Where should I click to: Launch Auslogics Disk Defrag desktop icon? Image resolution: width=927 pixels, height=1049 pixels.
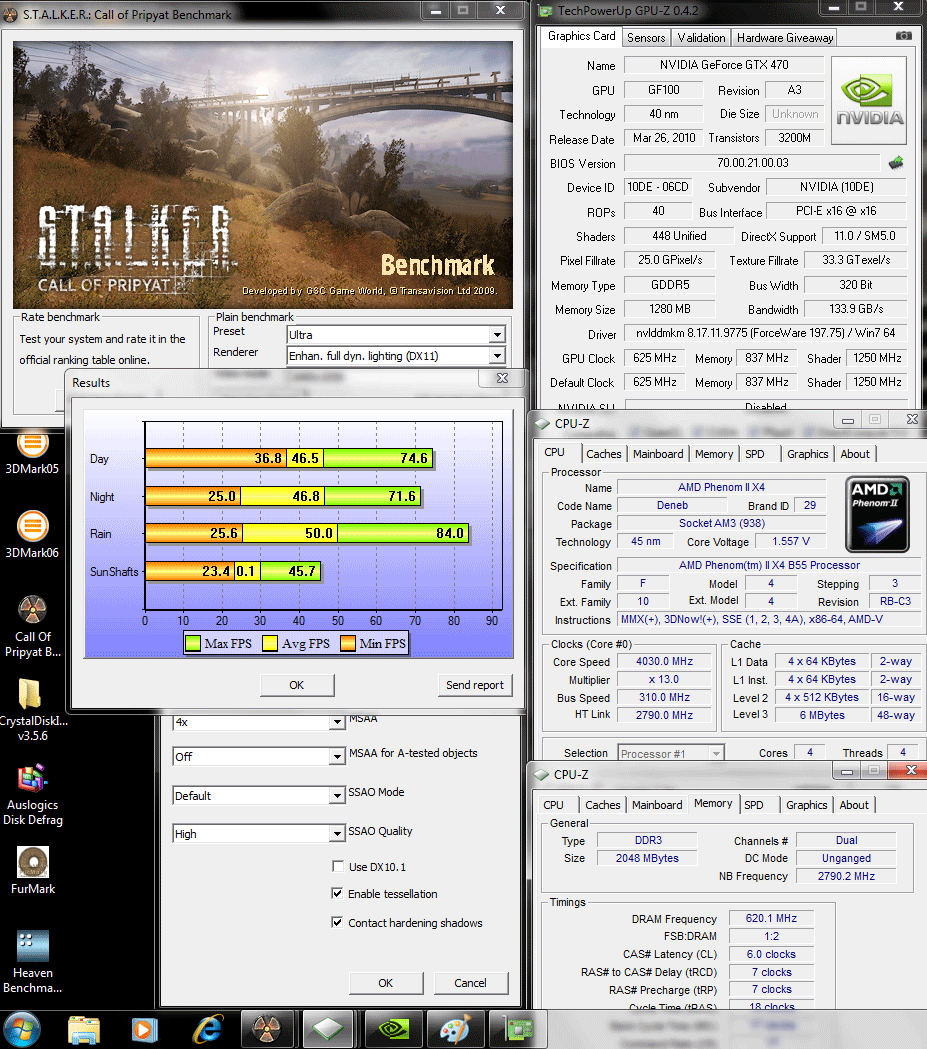click(32, 795)
